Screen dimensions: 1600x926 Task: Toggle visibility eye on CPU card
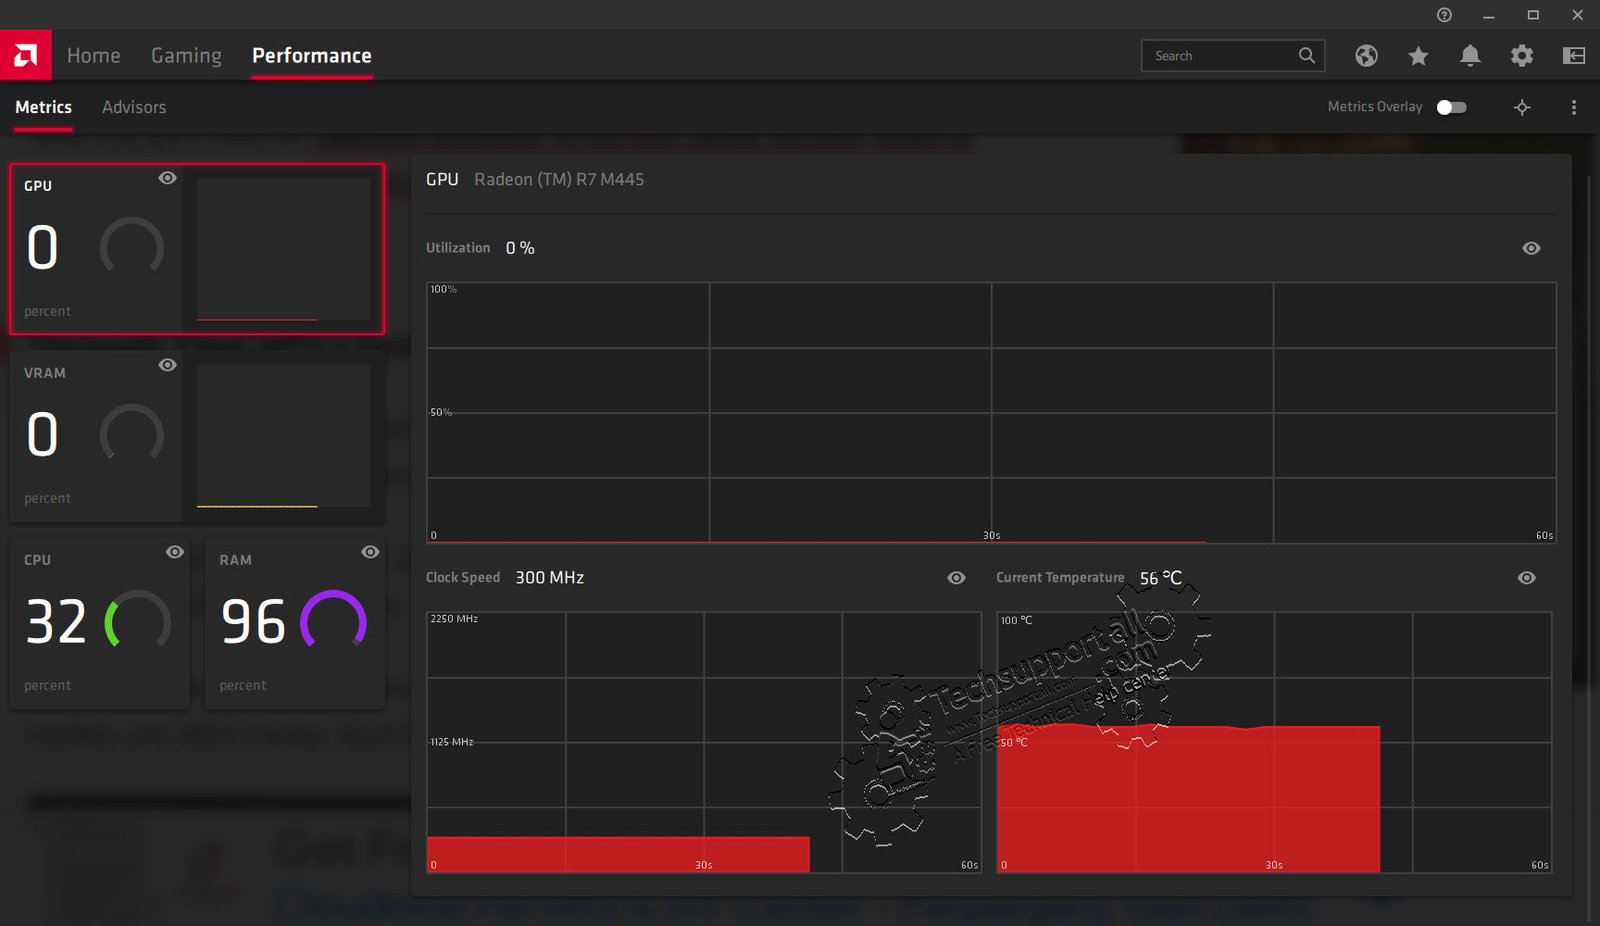(175, 552)
